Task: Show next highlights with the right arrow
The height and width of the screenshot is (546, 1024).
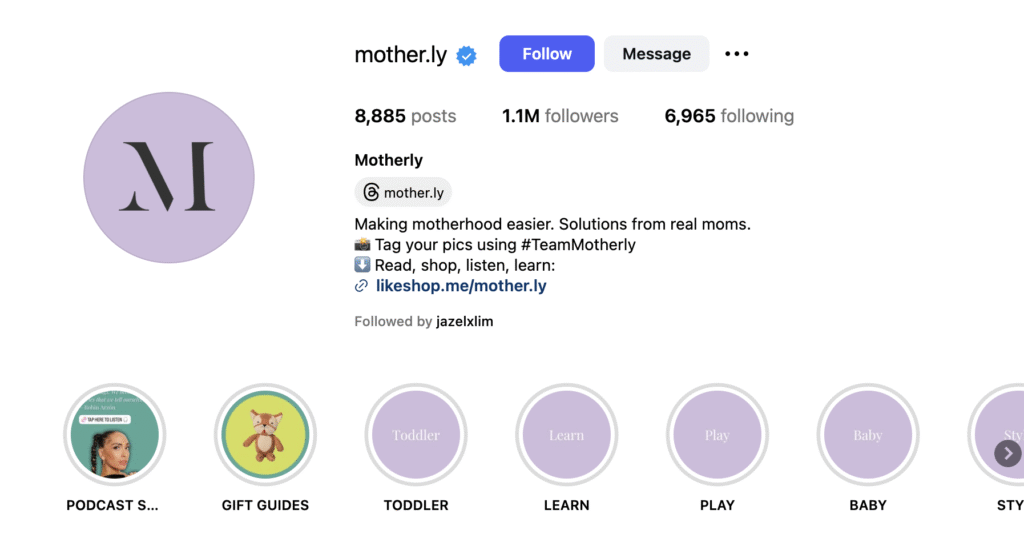Action: point(1008,453)
